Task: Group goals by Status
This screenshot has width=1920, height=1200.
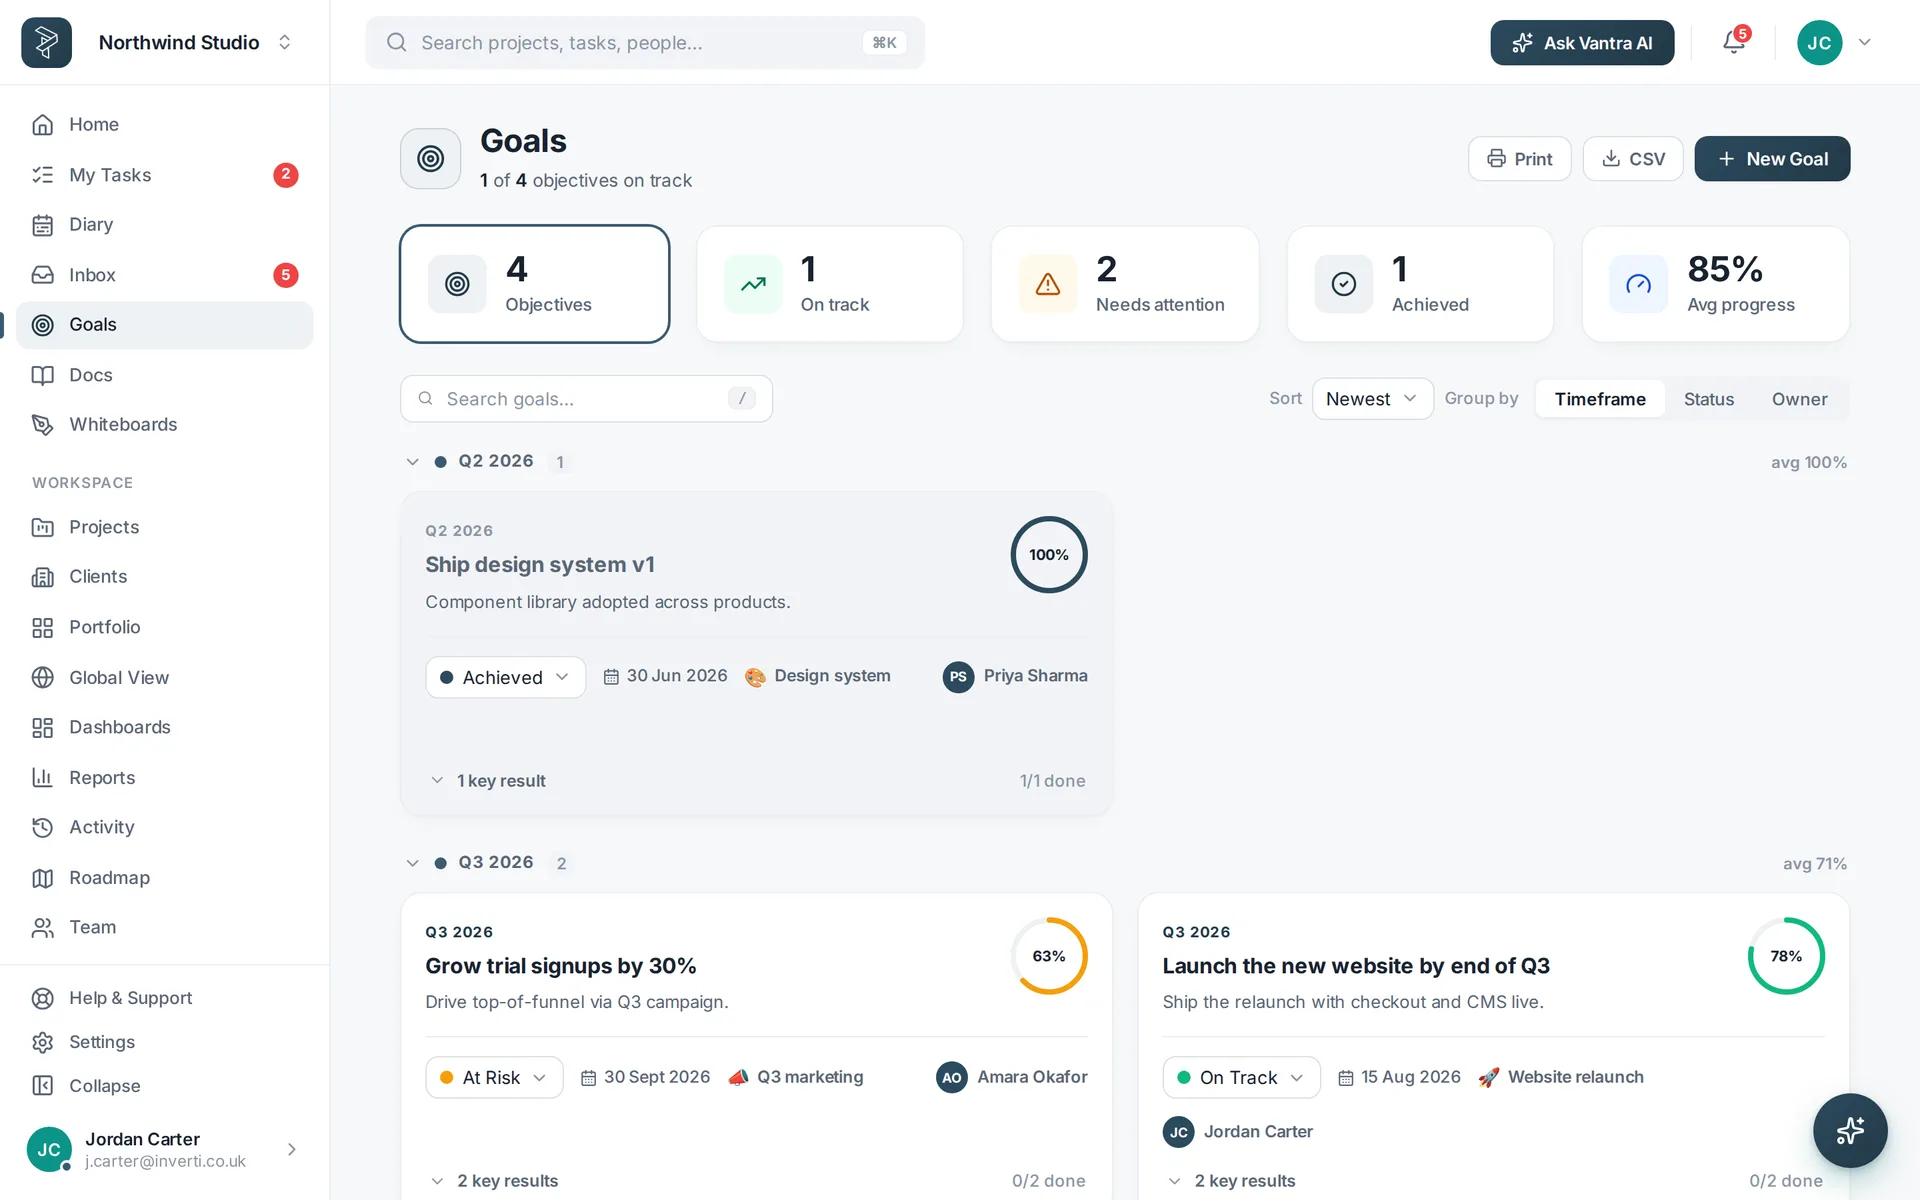Action: (x=1709, y=399)
